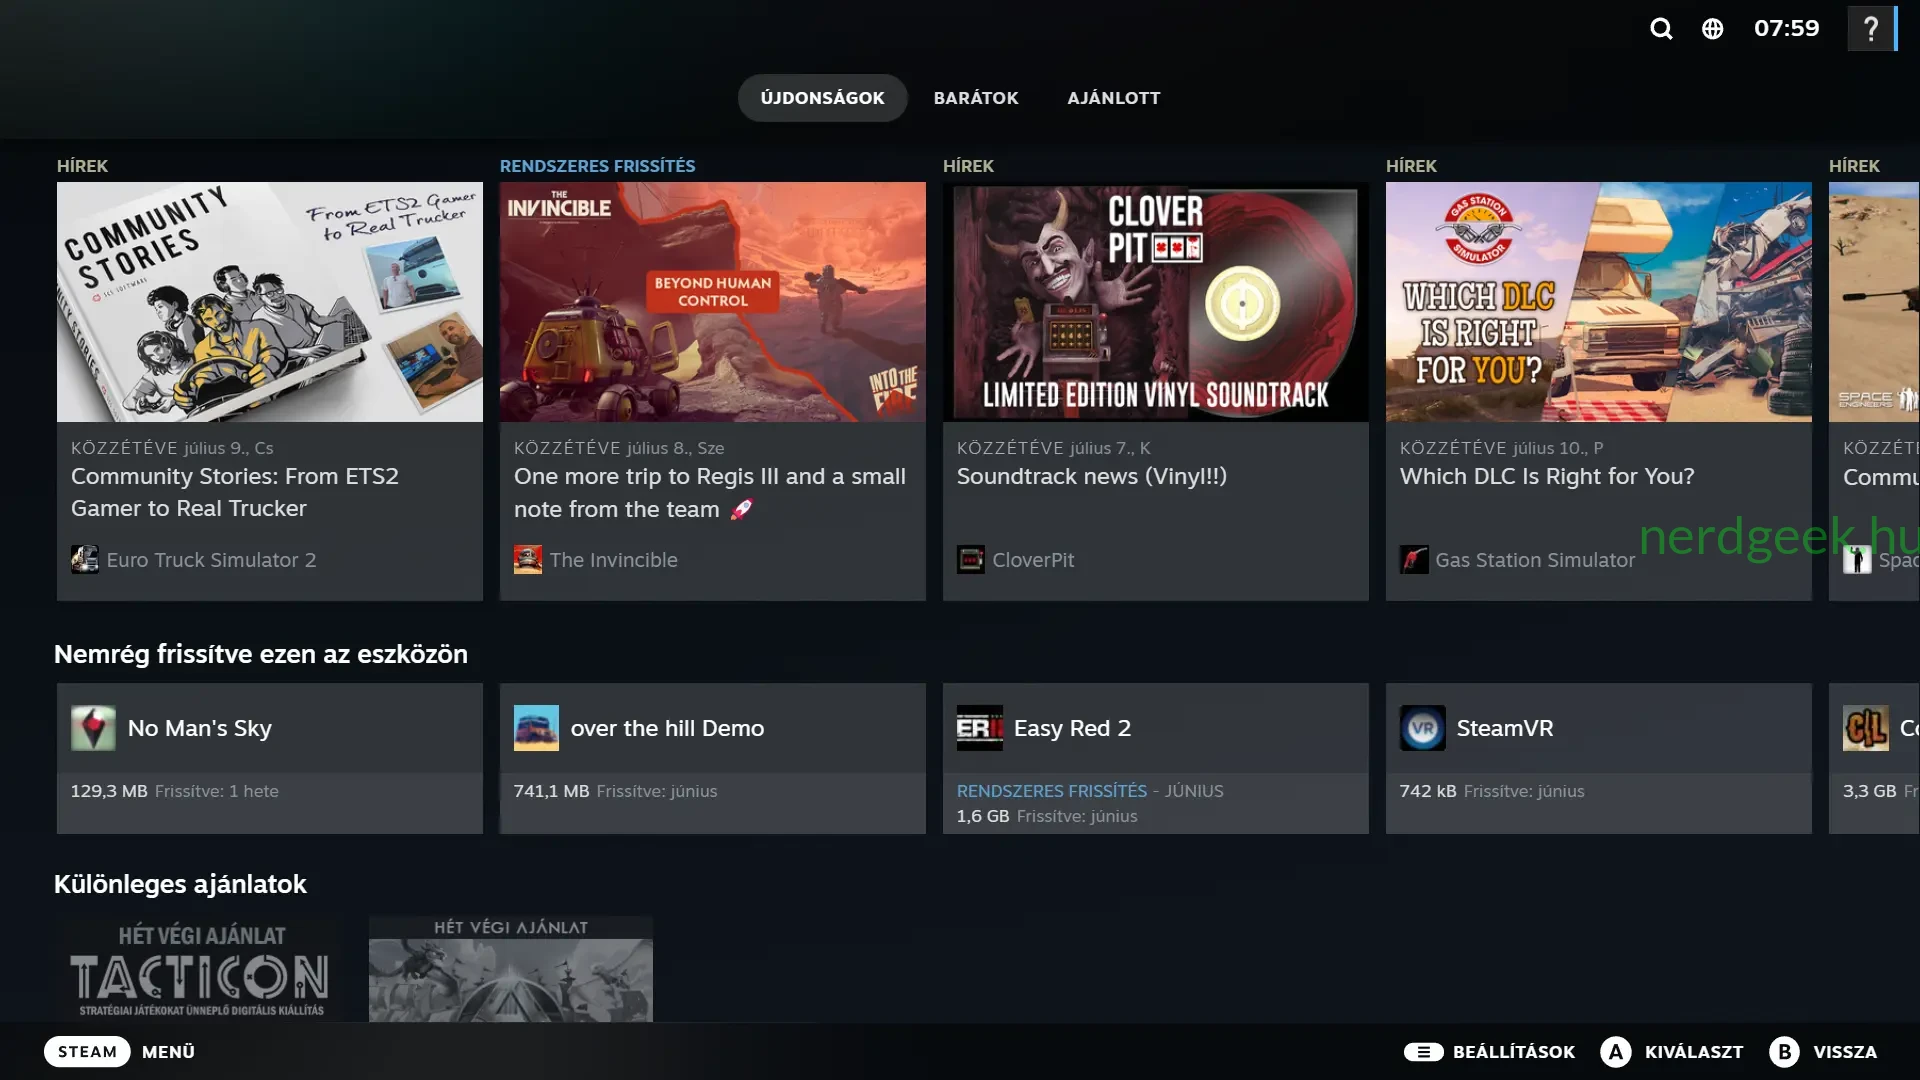This screenshot has width=1920, height=1080.
Task: Switch to the Újdonságok tab
Action: click(822, 98)
